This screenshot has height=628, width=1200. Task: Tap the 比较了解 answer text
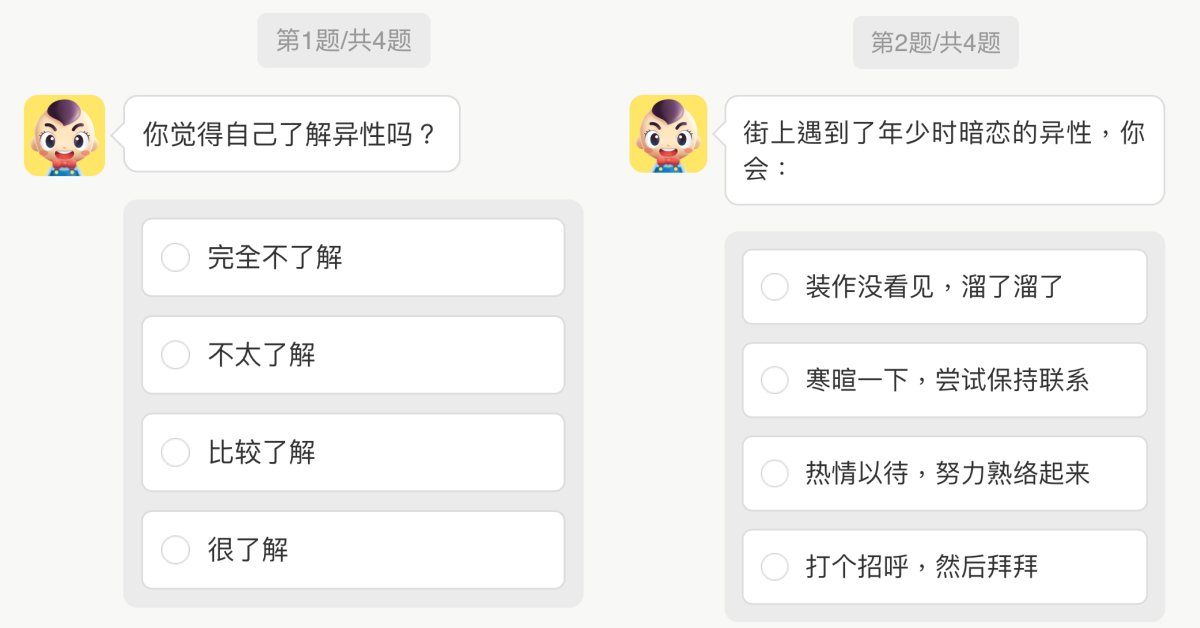click(x=262, y=453)
